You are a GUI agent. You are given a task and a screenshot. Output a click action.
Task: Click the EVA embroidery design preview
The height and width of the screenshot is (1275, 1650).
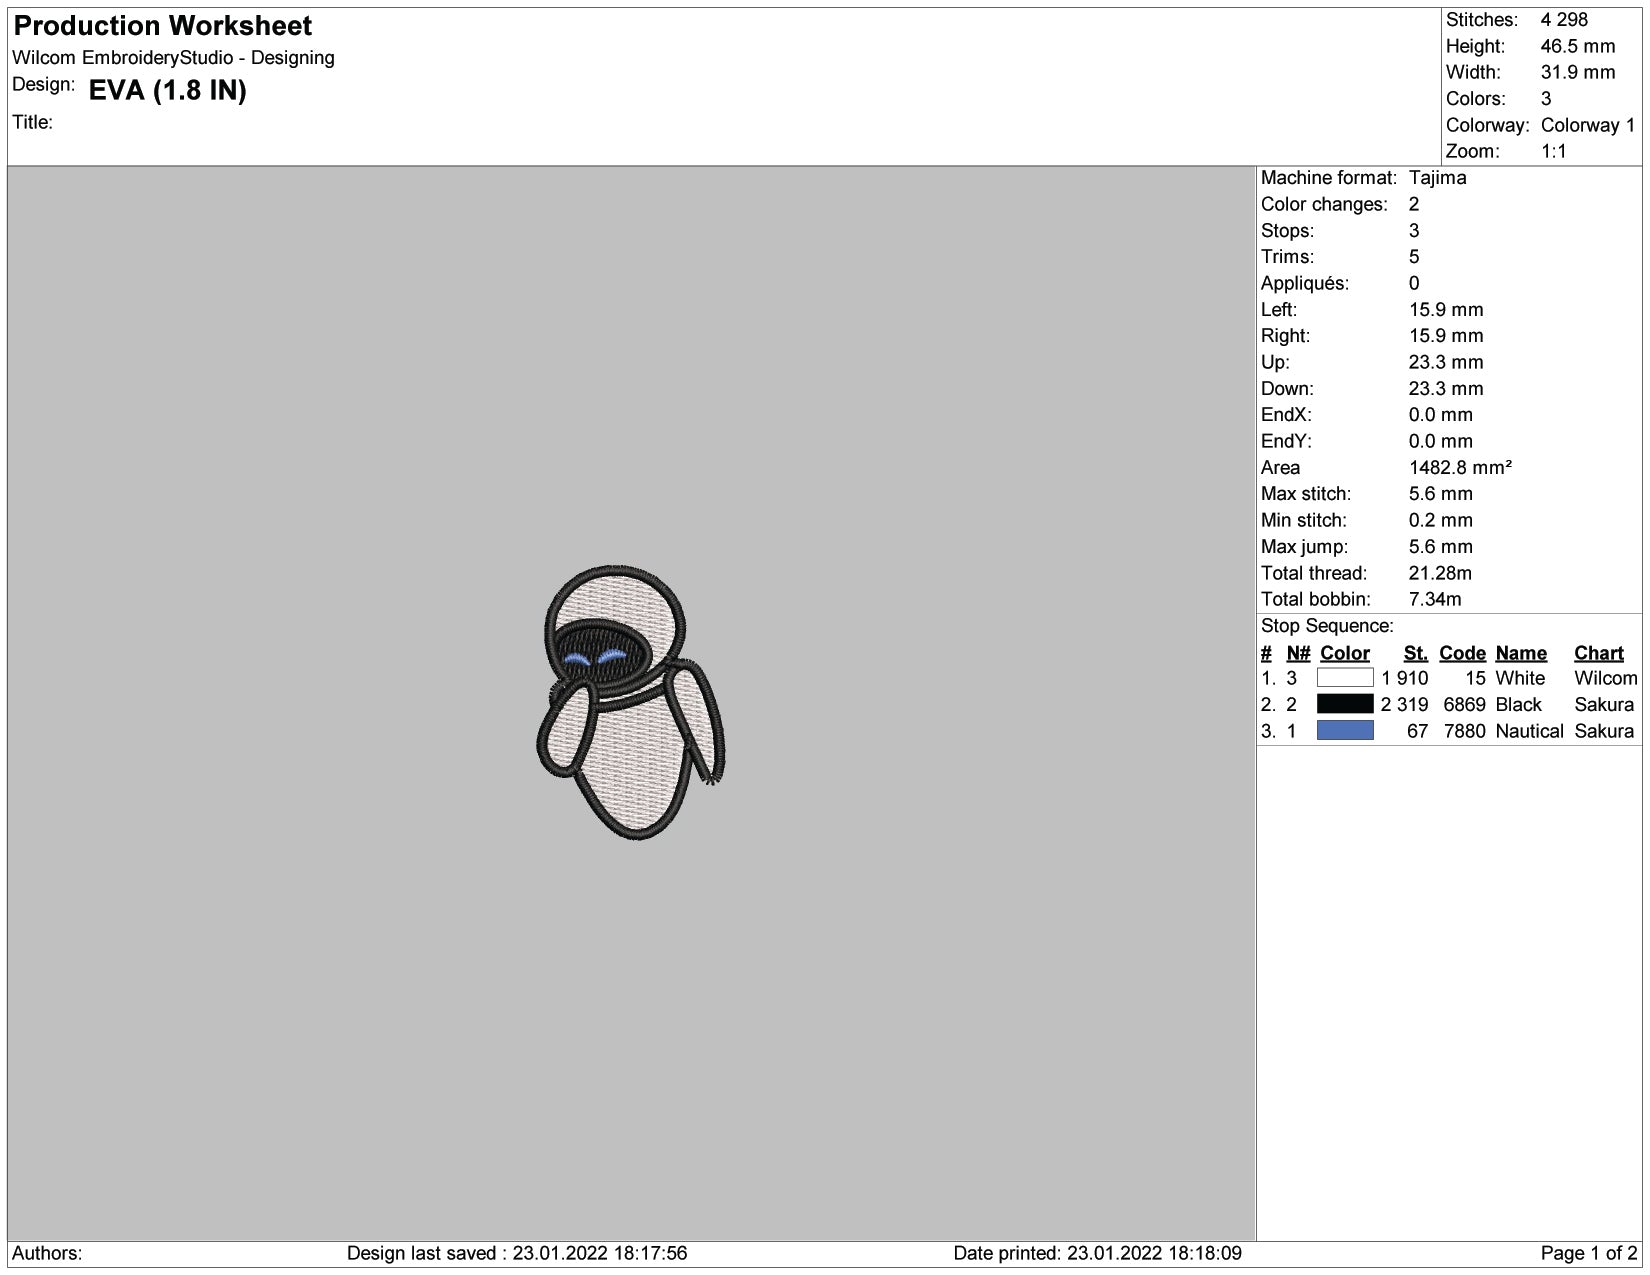631,703
